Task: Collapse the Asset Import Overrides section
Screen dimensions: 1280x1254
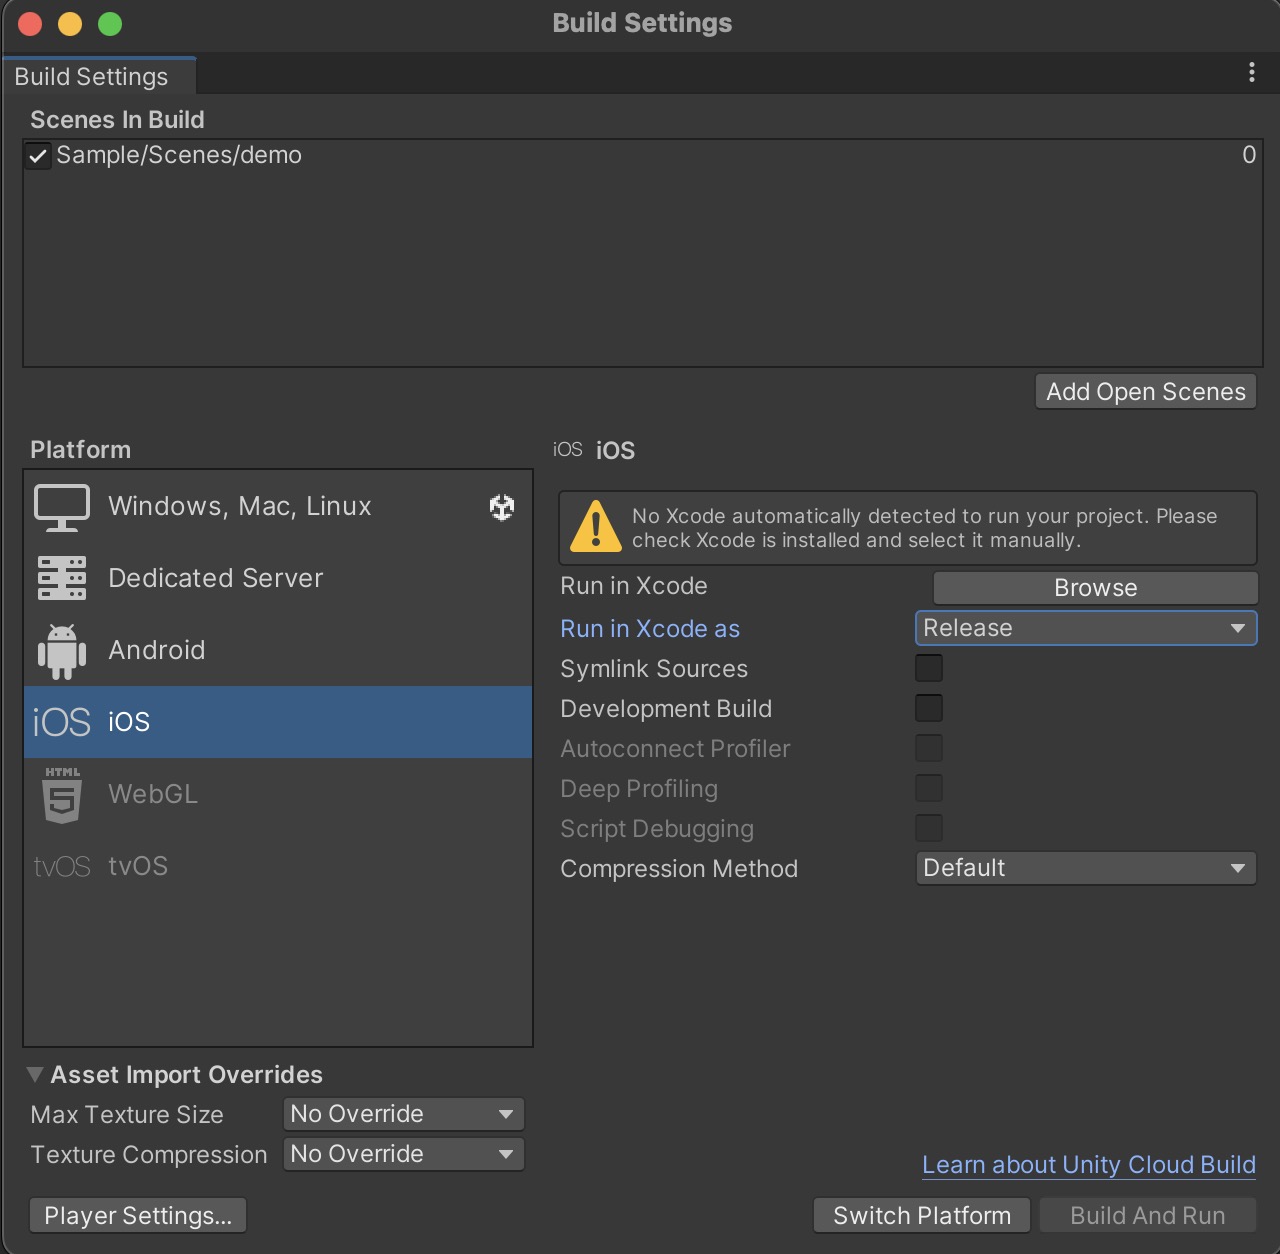Action: coord(35,1074)
